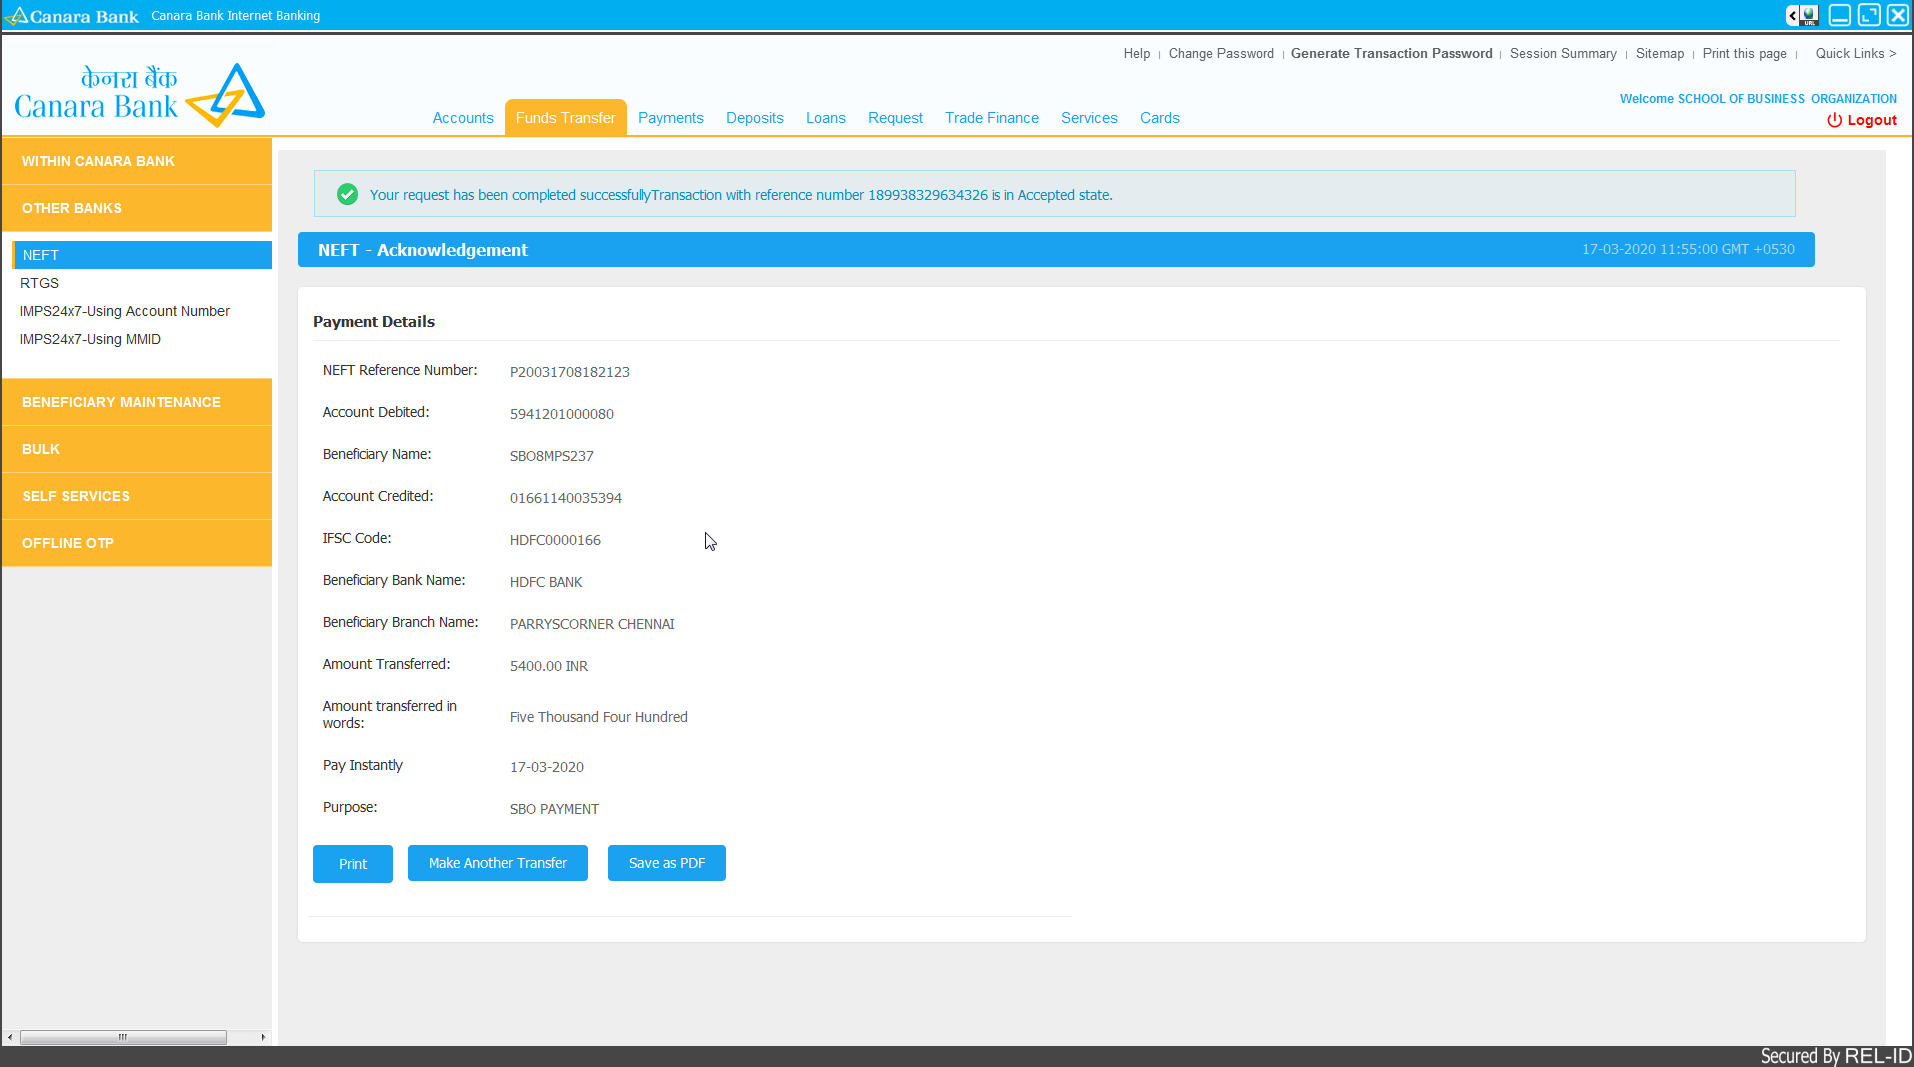Click amount 5400.00 INR
The width and height of the screenshot is (1914, 1067).
(549, 666)
